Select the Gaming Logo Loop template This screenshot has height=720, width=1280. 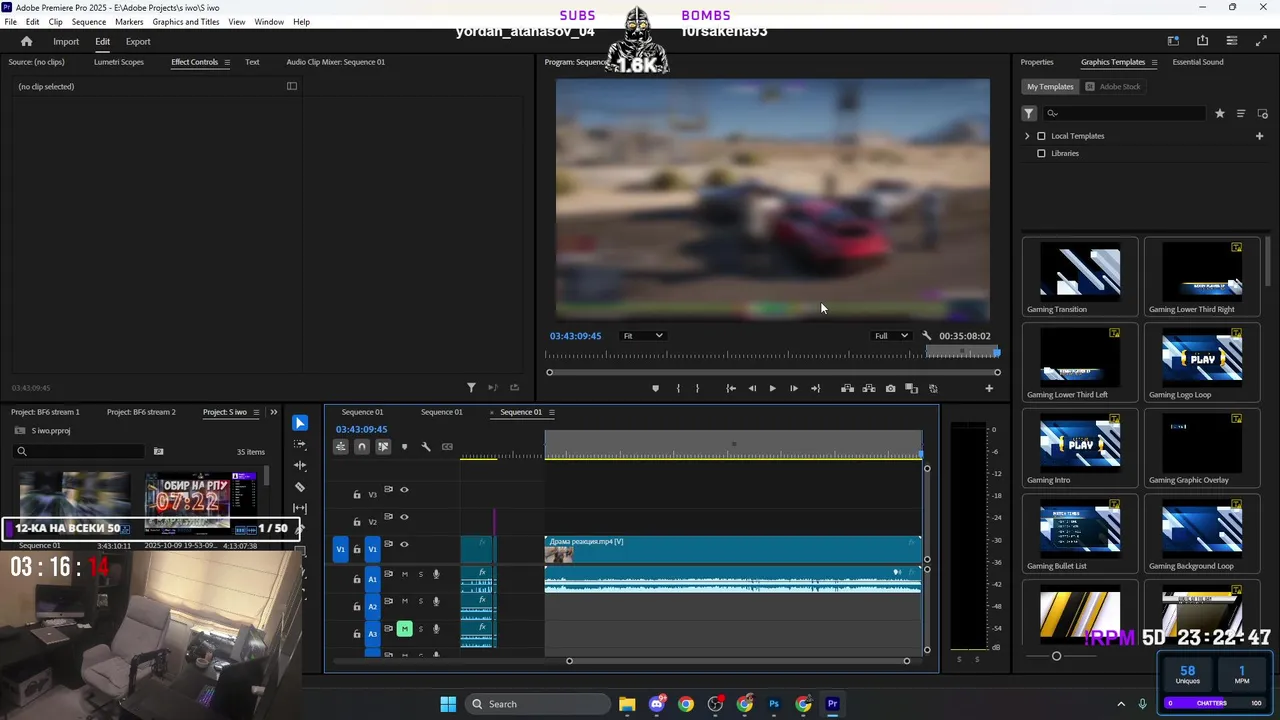[x=1202, y=363]
